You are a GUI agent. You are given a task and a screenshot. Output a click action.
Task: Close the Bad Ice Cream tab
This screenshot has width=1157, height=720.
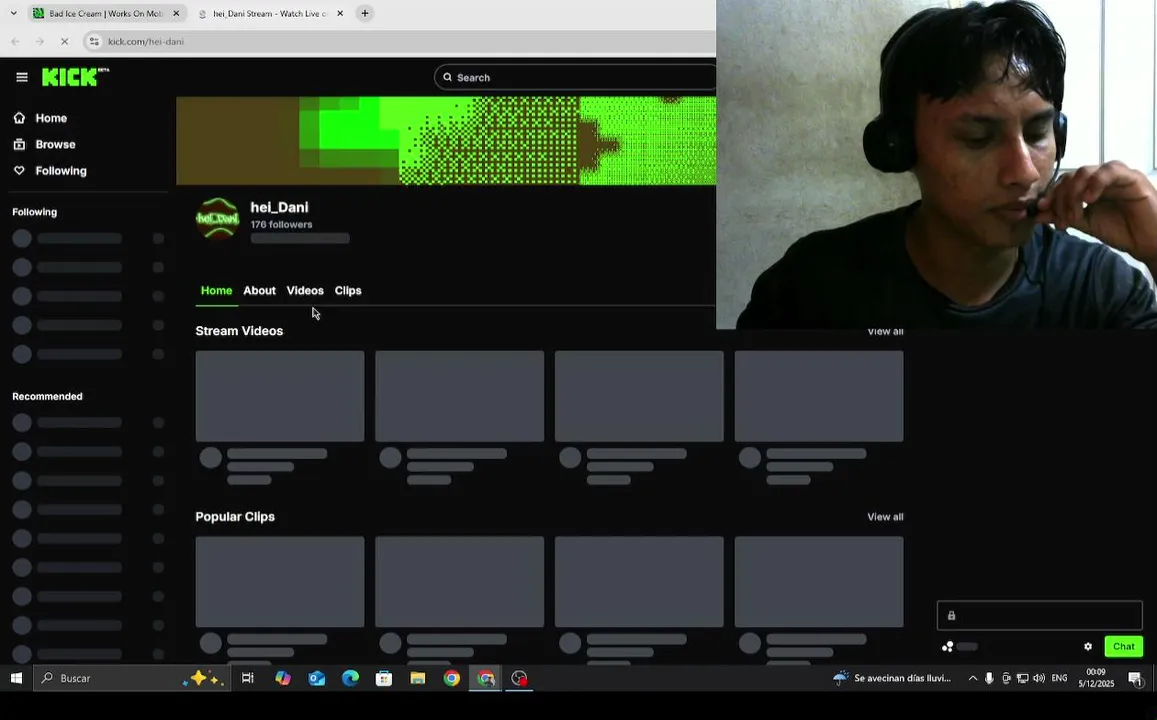pos(176,13)
